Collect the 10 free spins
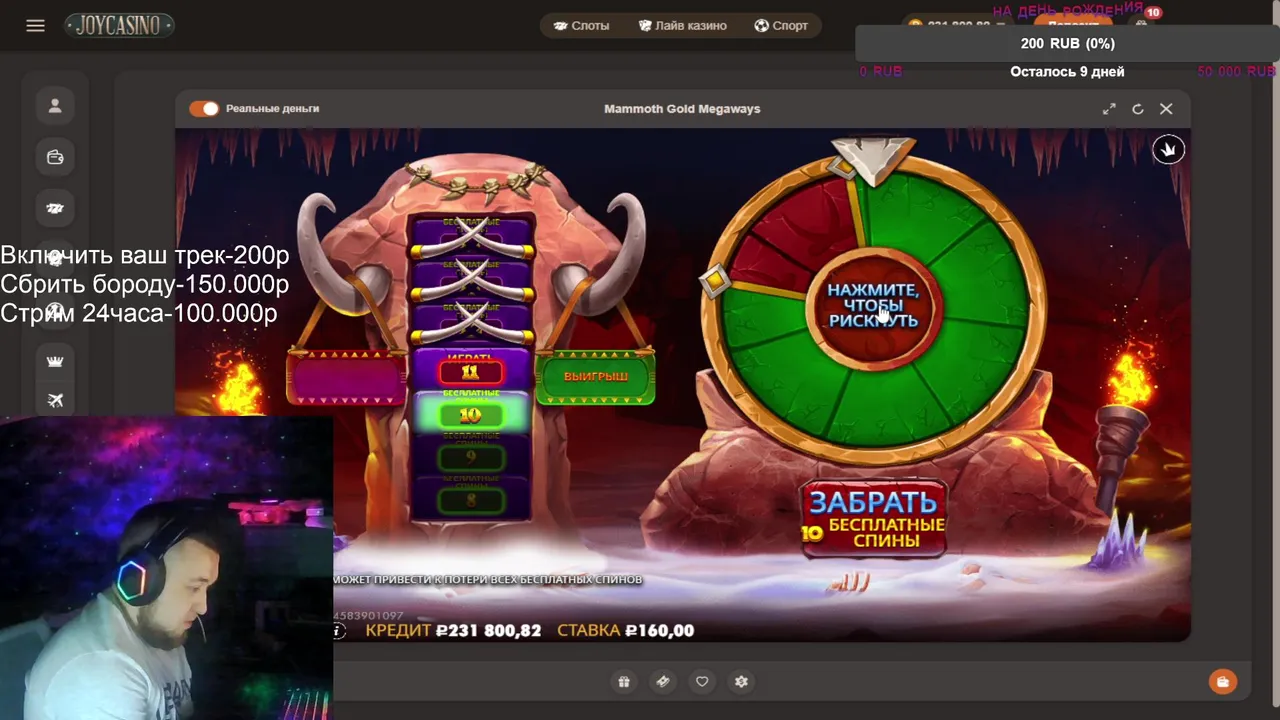 (873, 519)
